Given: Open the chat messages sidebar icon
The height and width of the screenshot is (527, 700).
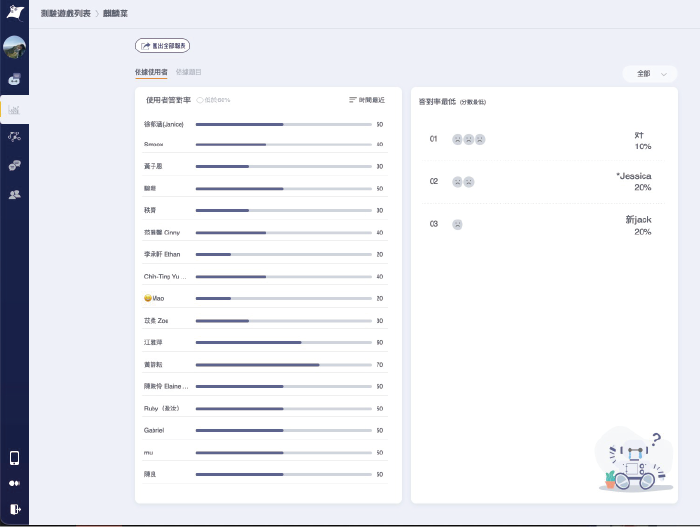Looking at the screenshot, I should coord(15,165).
